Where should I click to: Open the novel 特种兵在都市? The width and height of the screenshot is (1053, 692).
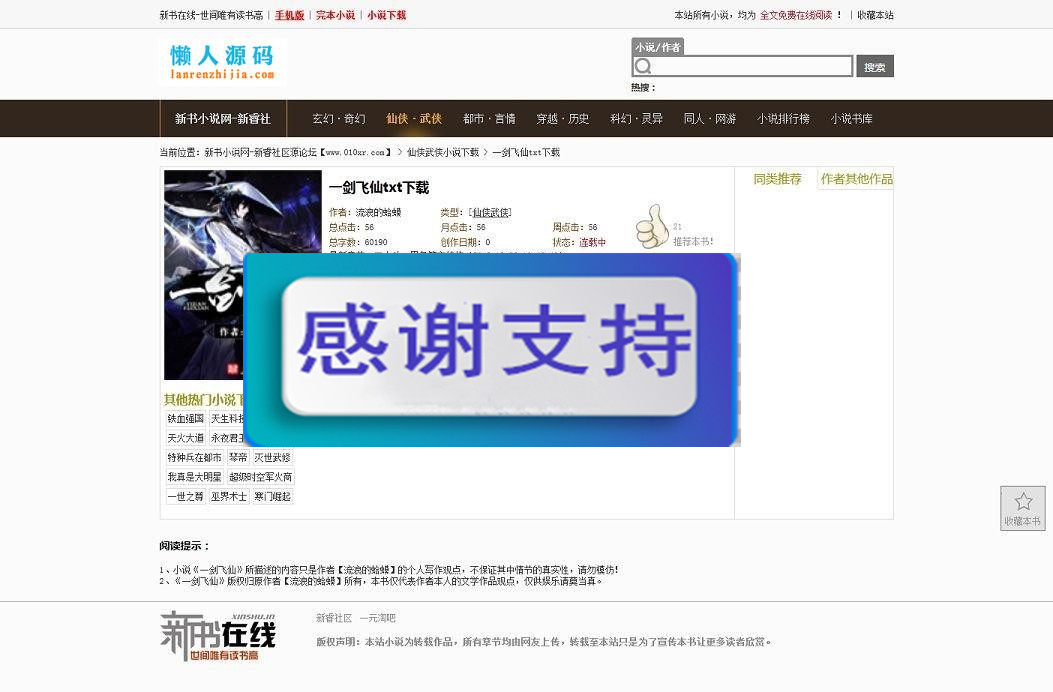(x=194, y=458)
